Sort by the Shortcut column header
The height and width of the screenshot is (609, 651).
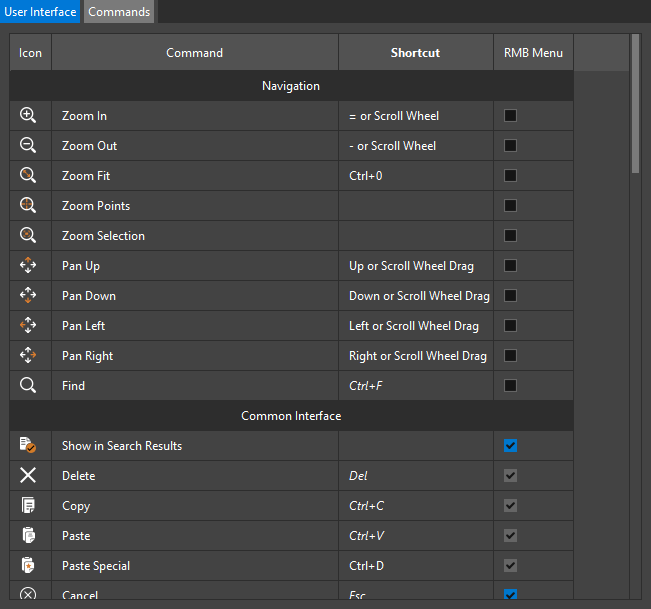click(416, 52)
